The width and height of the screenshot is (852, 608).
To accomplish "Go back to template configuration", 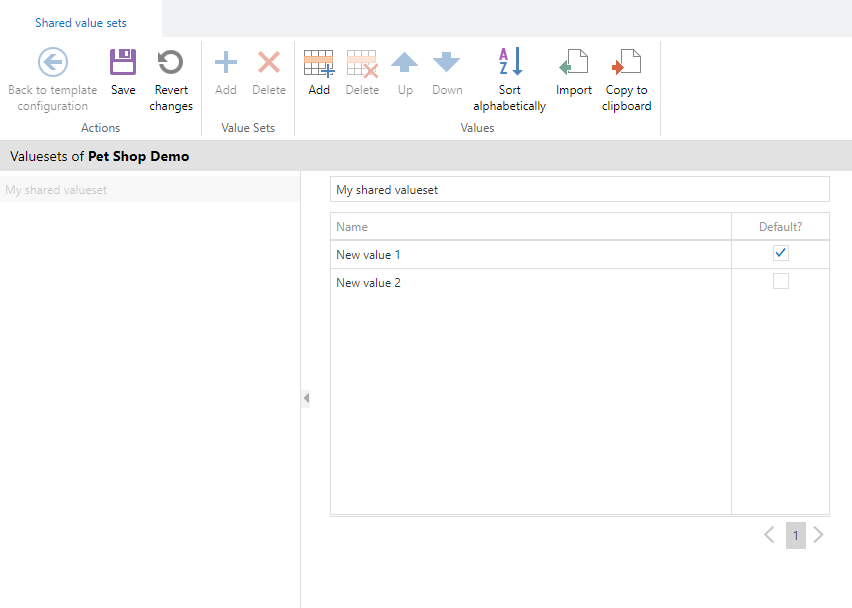I will coord(53,64).
